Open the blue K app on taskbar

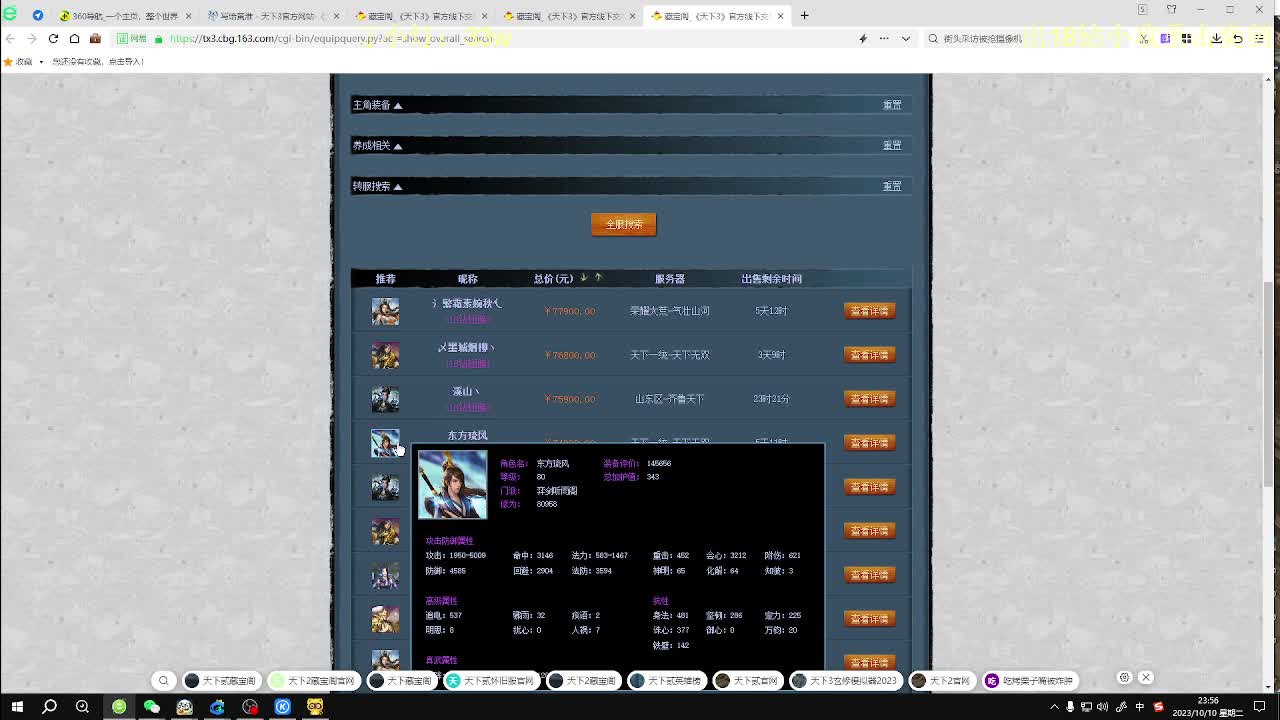tap(283, 707)
